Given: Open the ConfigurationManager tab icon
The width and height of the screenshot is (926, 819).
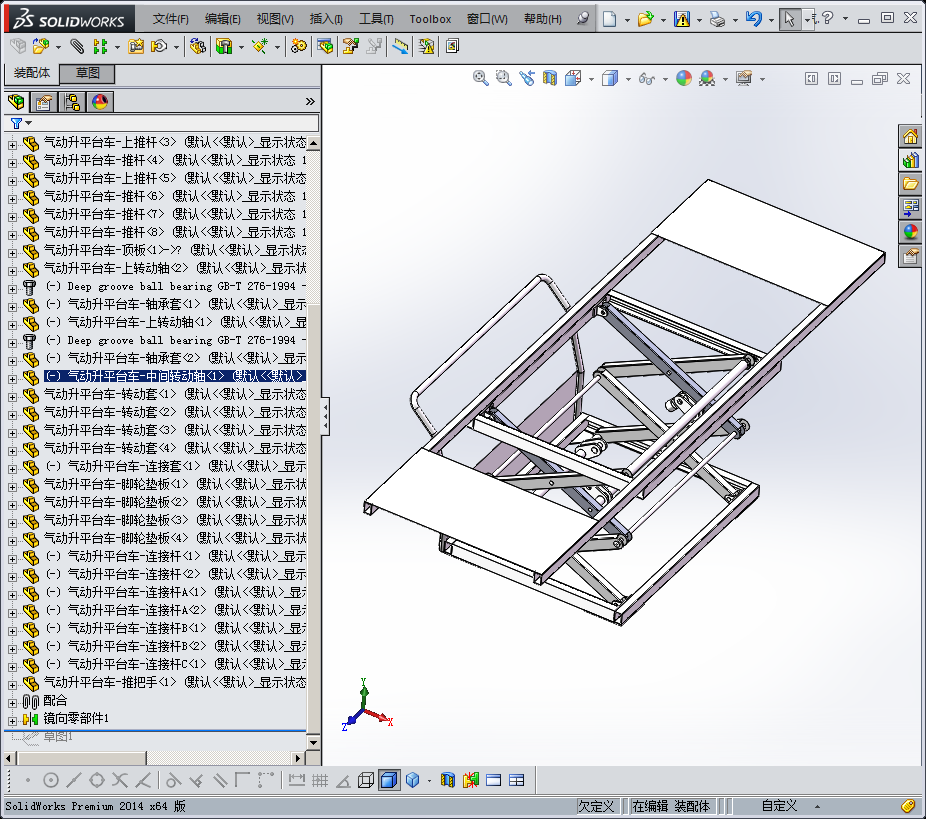Looking at the screenshot, I should tap(72, 102).
